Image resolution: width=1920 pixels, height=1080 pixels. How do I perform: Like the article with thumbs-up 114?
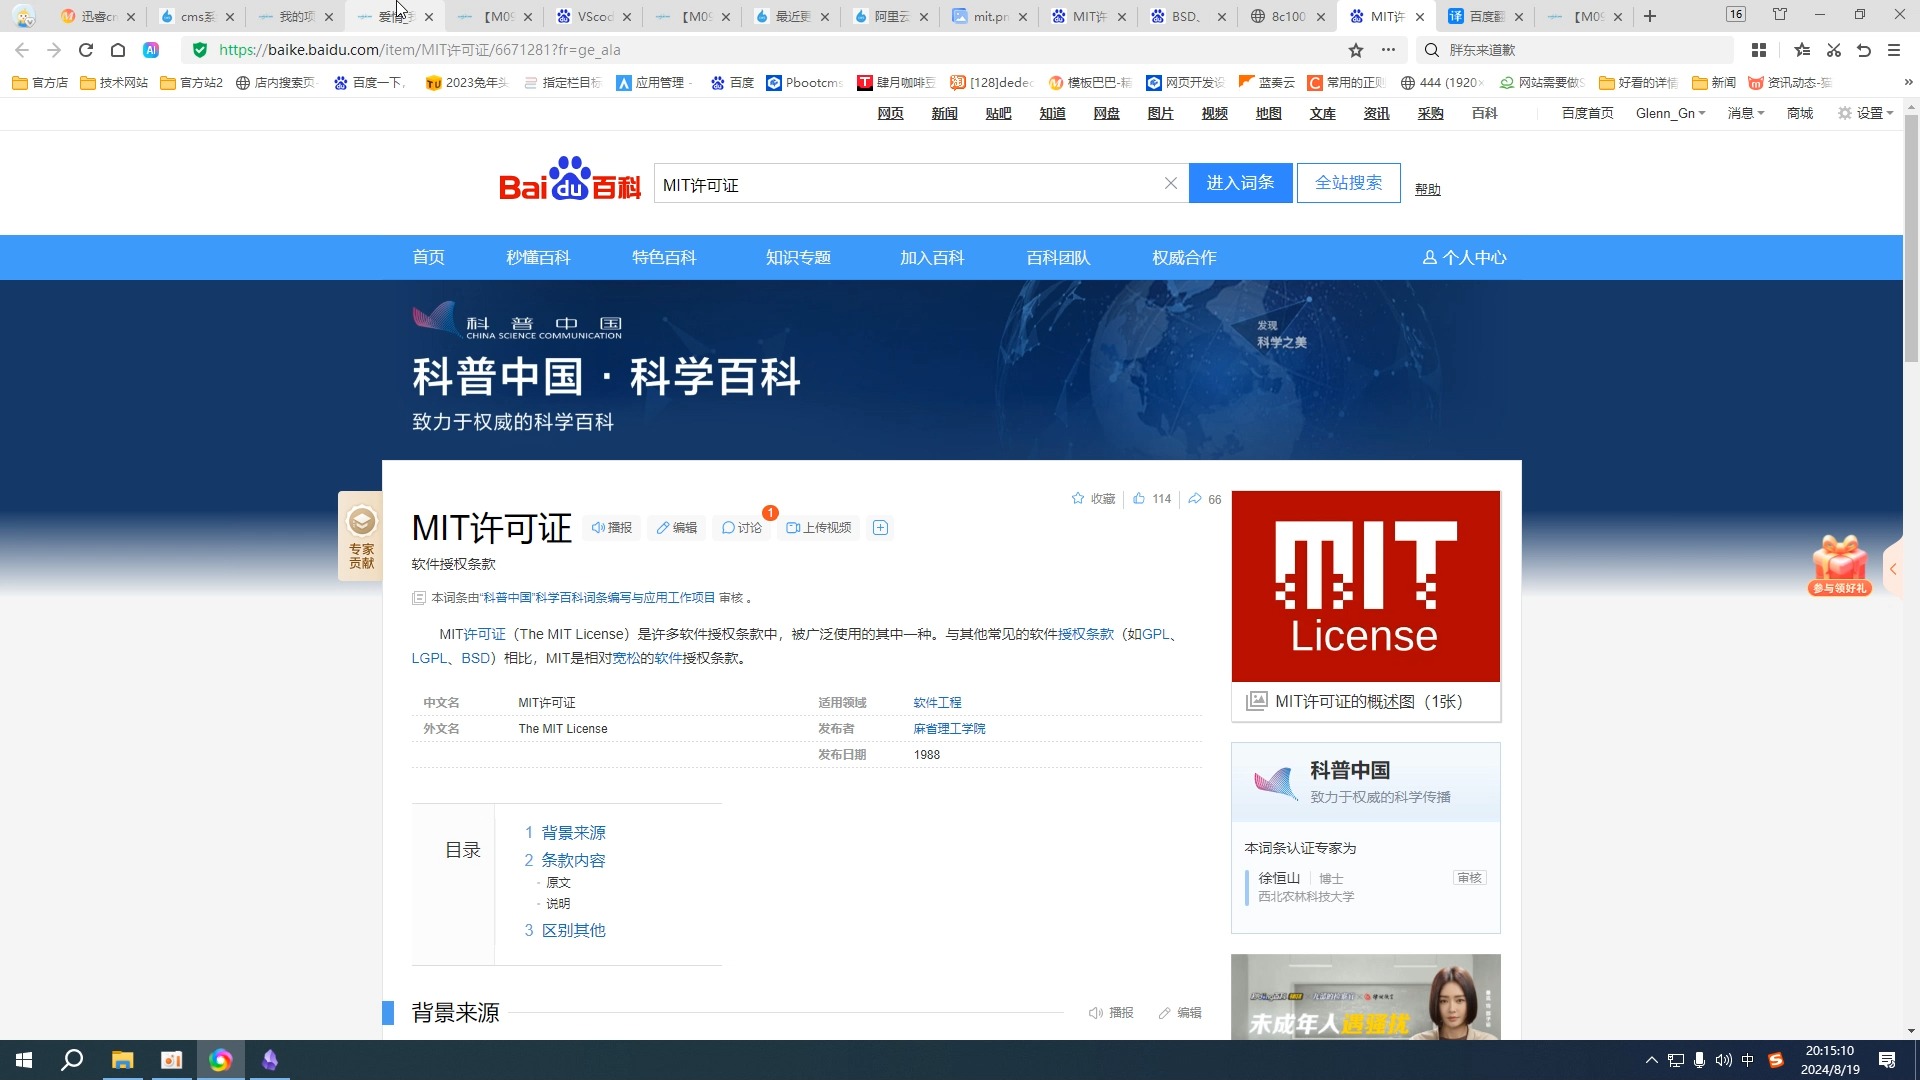[1152, 498]
